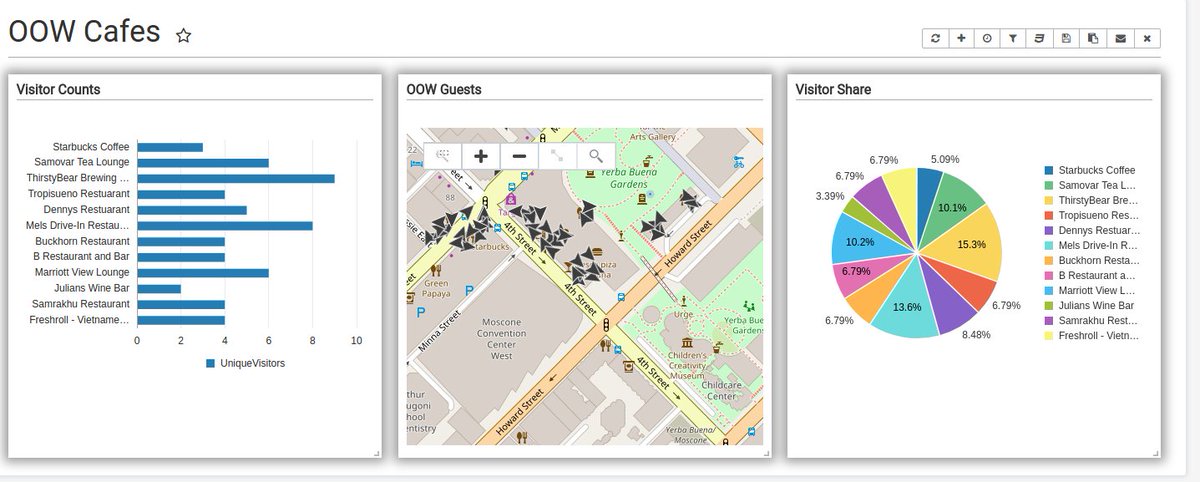Zoom out on the OOW Guests map

519,156
